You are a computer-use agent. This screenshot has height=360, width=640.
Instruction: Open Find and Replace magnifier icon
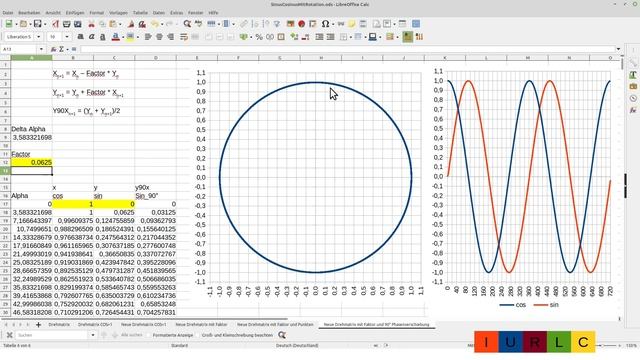point(187,24)
